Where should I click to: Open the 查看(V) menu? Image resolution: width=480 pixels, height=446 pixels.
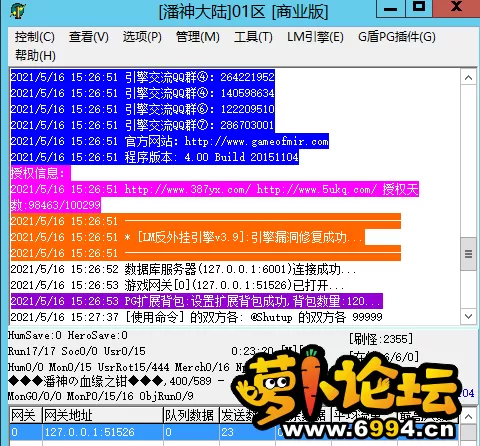click(89, 37)
